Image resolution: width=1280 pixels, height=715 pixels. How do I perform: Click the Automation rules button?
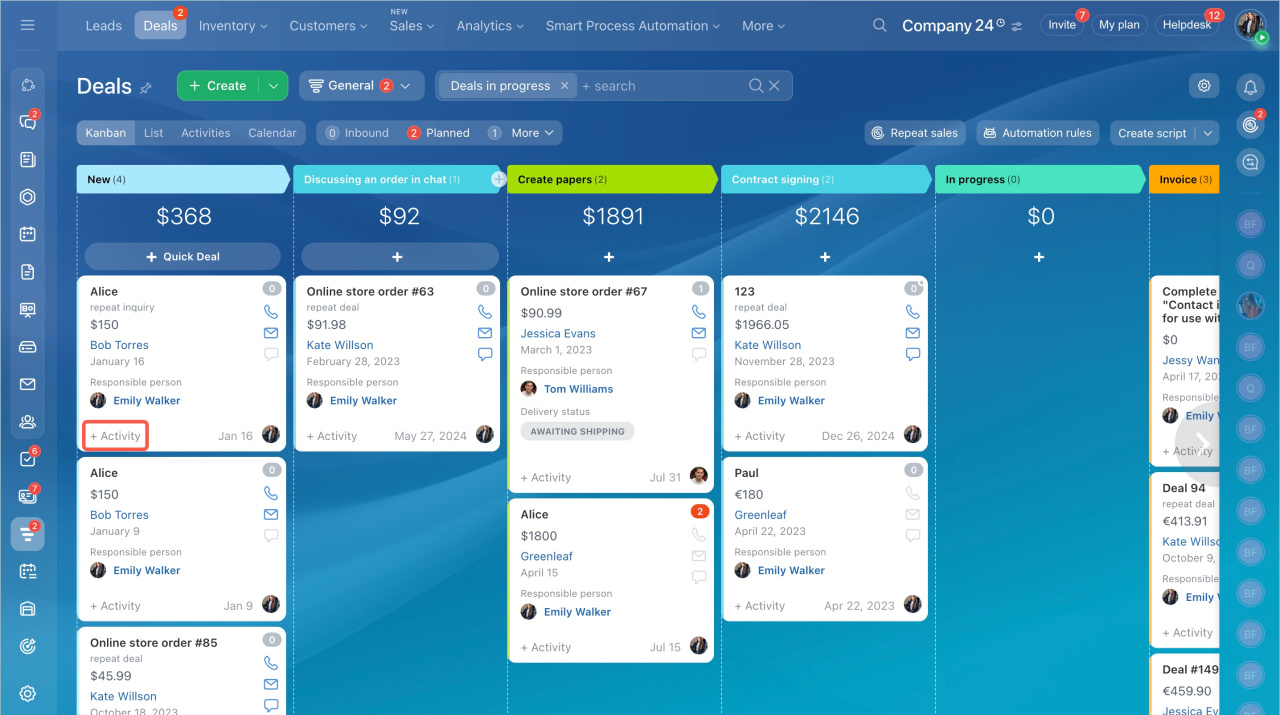click(x=1037, y=133)
